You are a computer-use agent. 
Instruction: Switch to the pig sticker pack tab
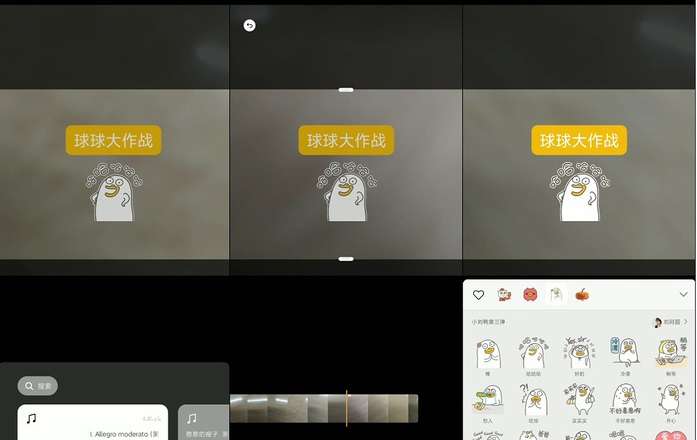pos(504,295)
